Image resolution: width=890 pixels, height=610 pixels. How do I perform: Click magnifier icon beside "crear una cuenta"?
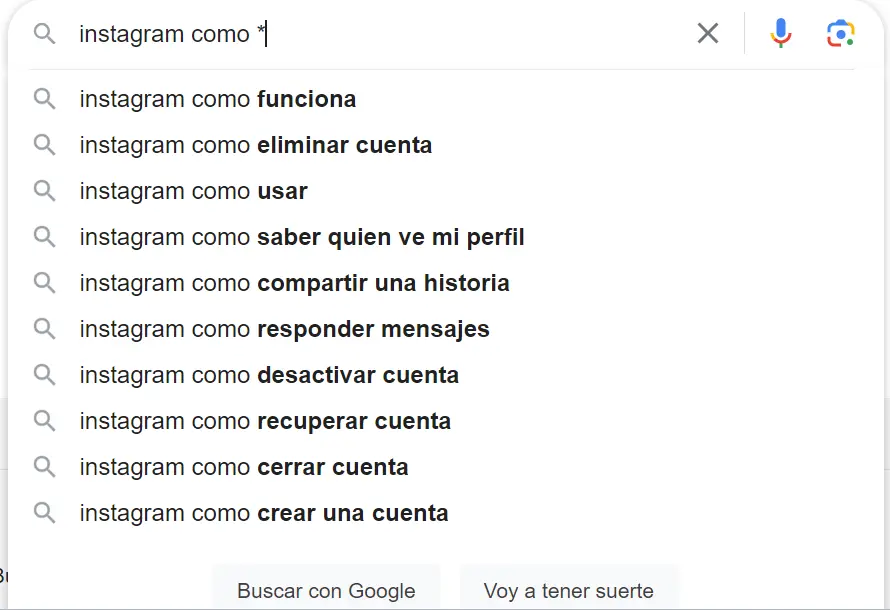44,513
